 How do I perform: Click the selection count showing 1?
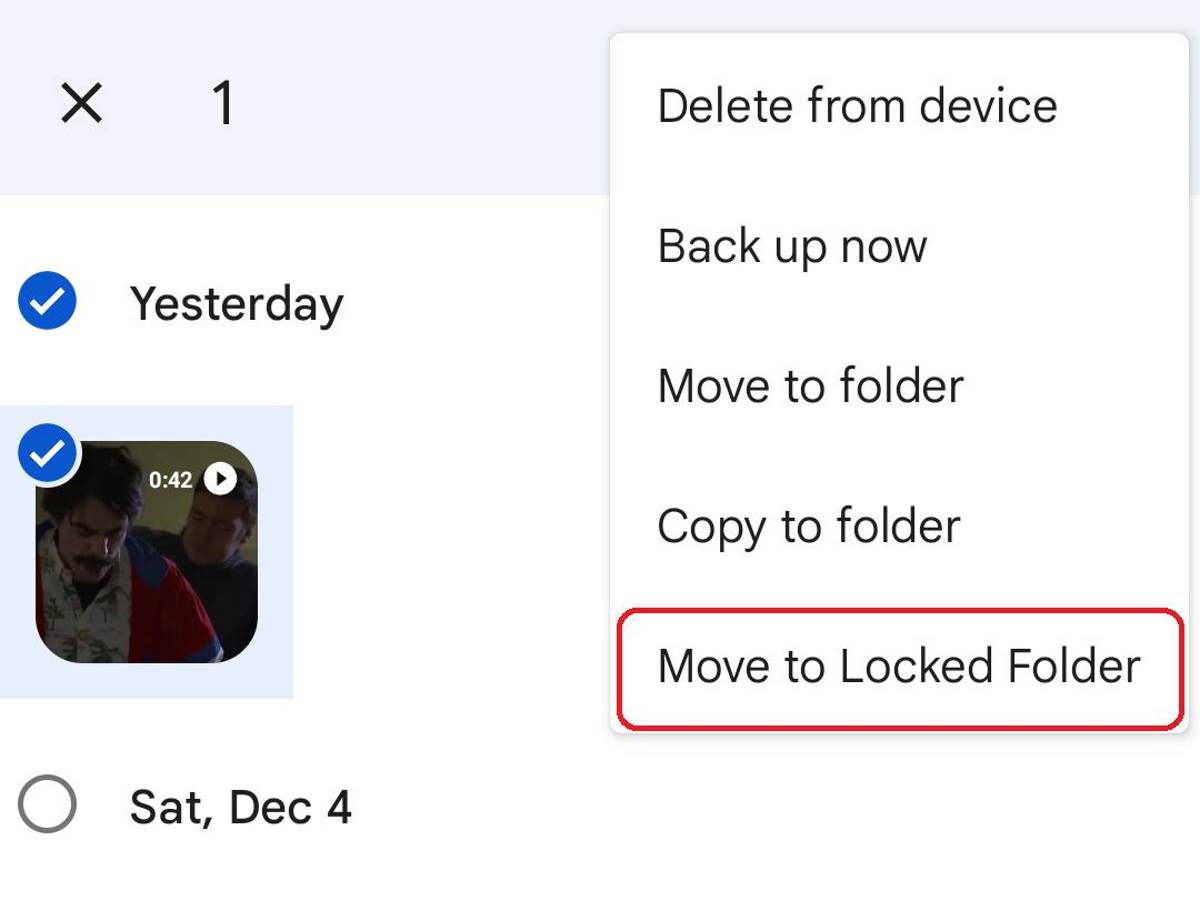222,100
